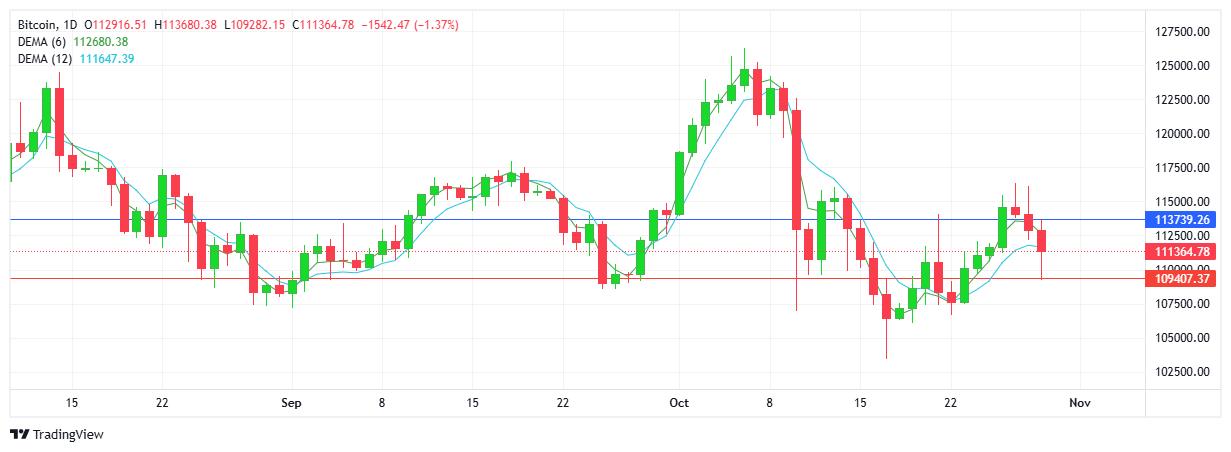Click 120000.00 on the price axis

1183,134
